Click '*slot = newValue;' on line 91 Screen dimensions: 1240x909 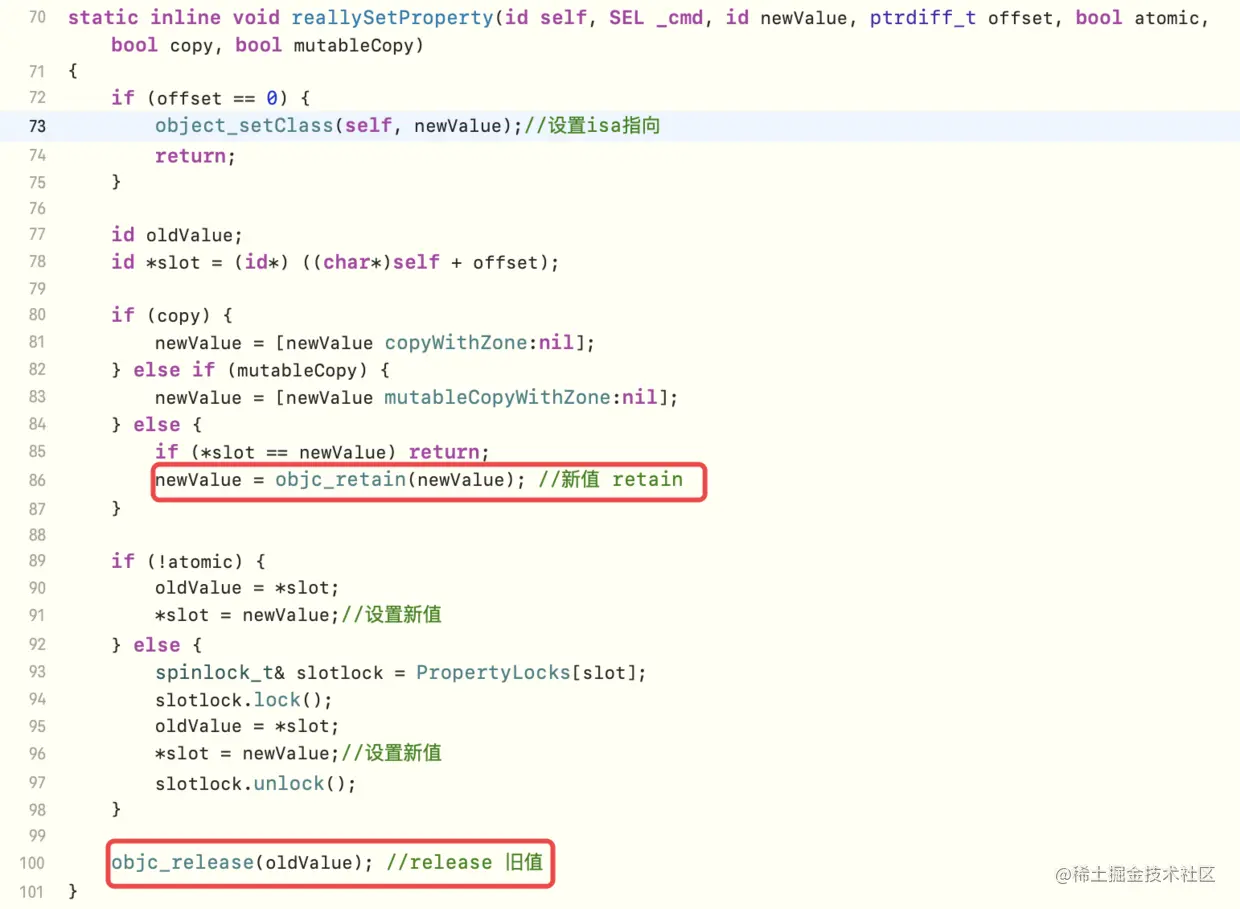(247, 615)
